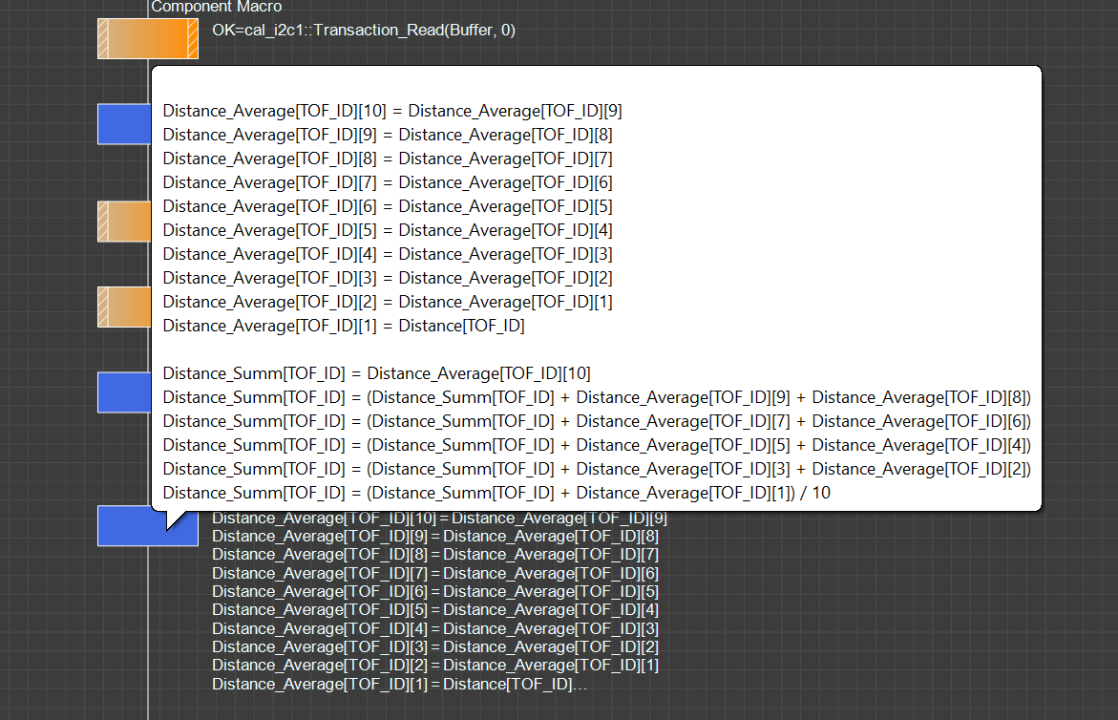
Task: Click the OK=cal_i2c1::Transaction_Read(Buffer, 0) label
Action: (364, 30)
